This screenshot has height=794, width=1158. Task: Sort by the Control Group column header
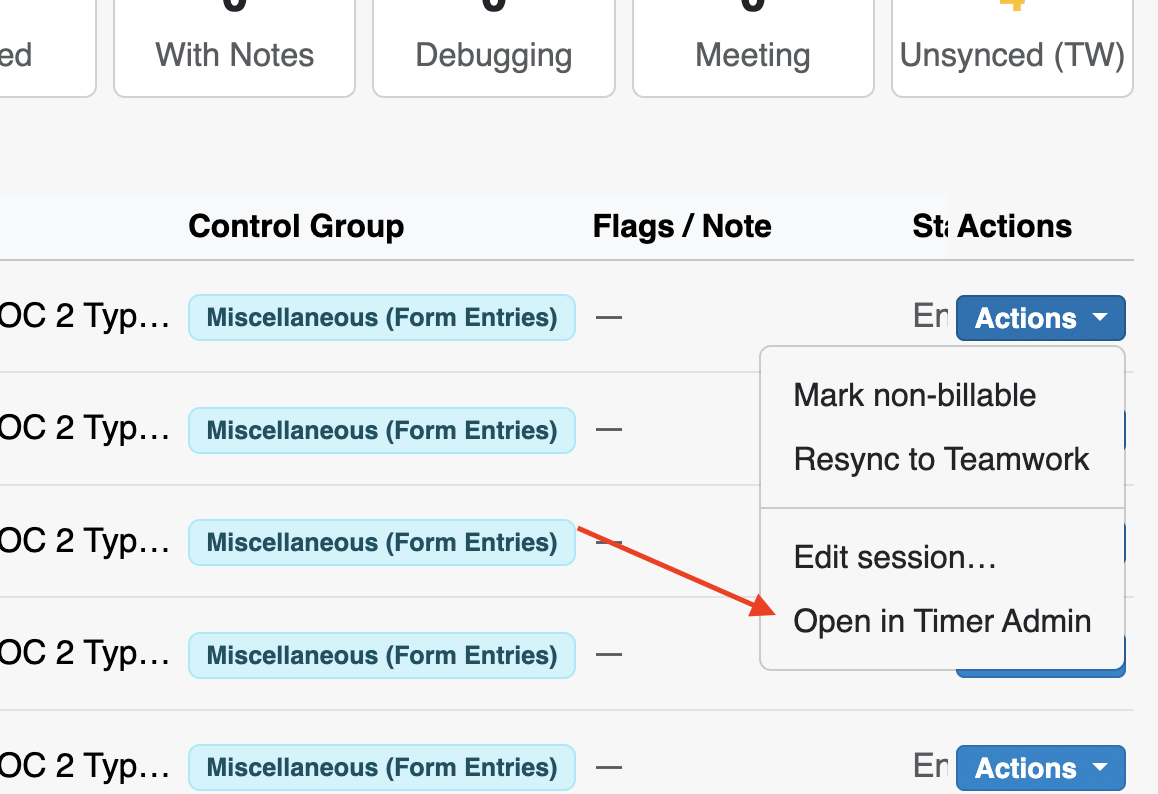296,226
